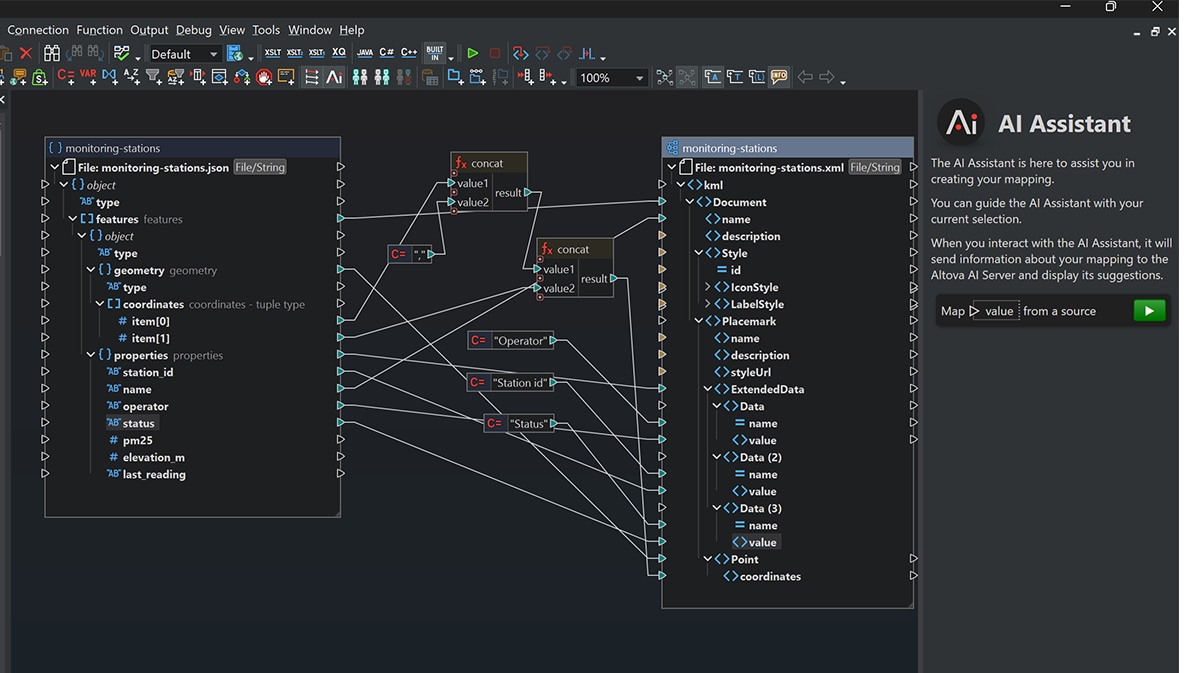Open the Connection menu

coord(37,30)
